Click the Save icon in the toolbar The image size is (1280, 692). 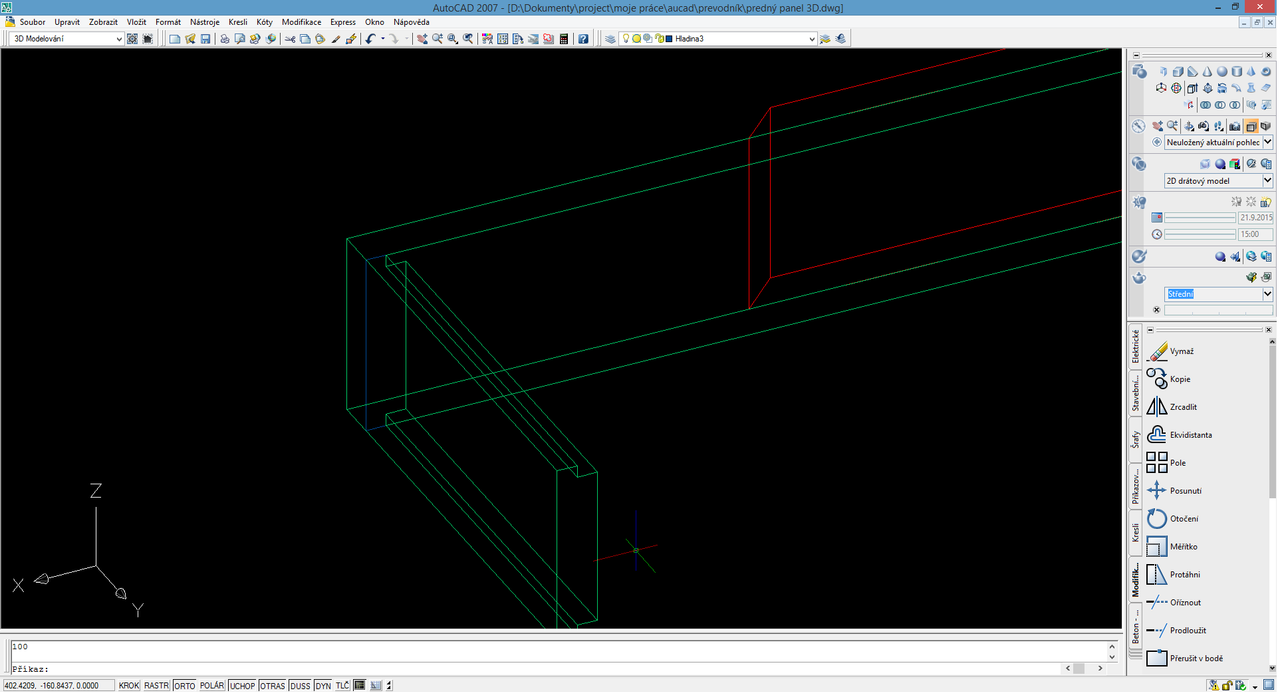(x=205, y=39)
